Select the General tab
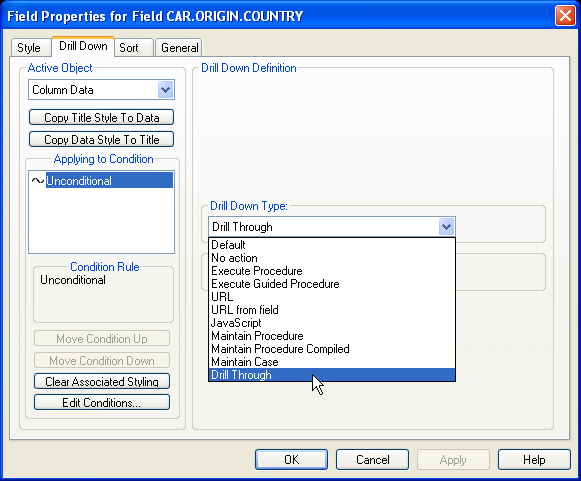This screenshot has height=481, width=581. coord(179,48)
